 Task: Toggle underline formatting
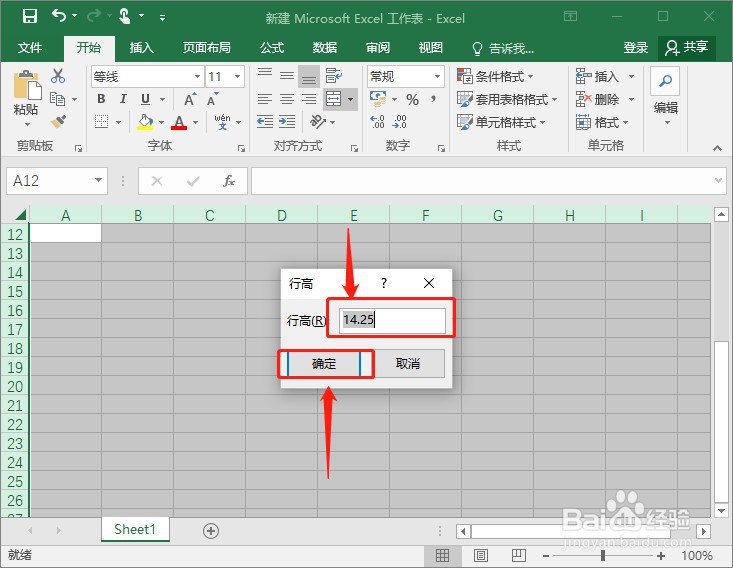click(x=145, y=99)
